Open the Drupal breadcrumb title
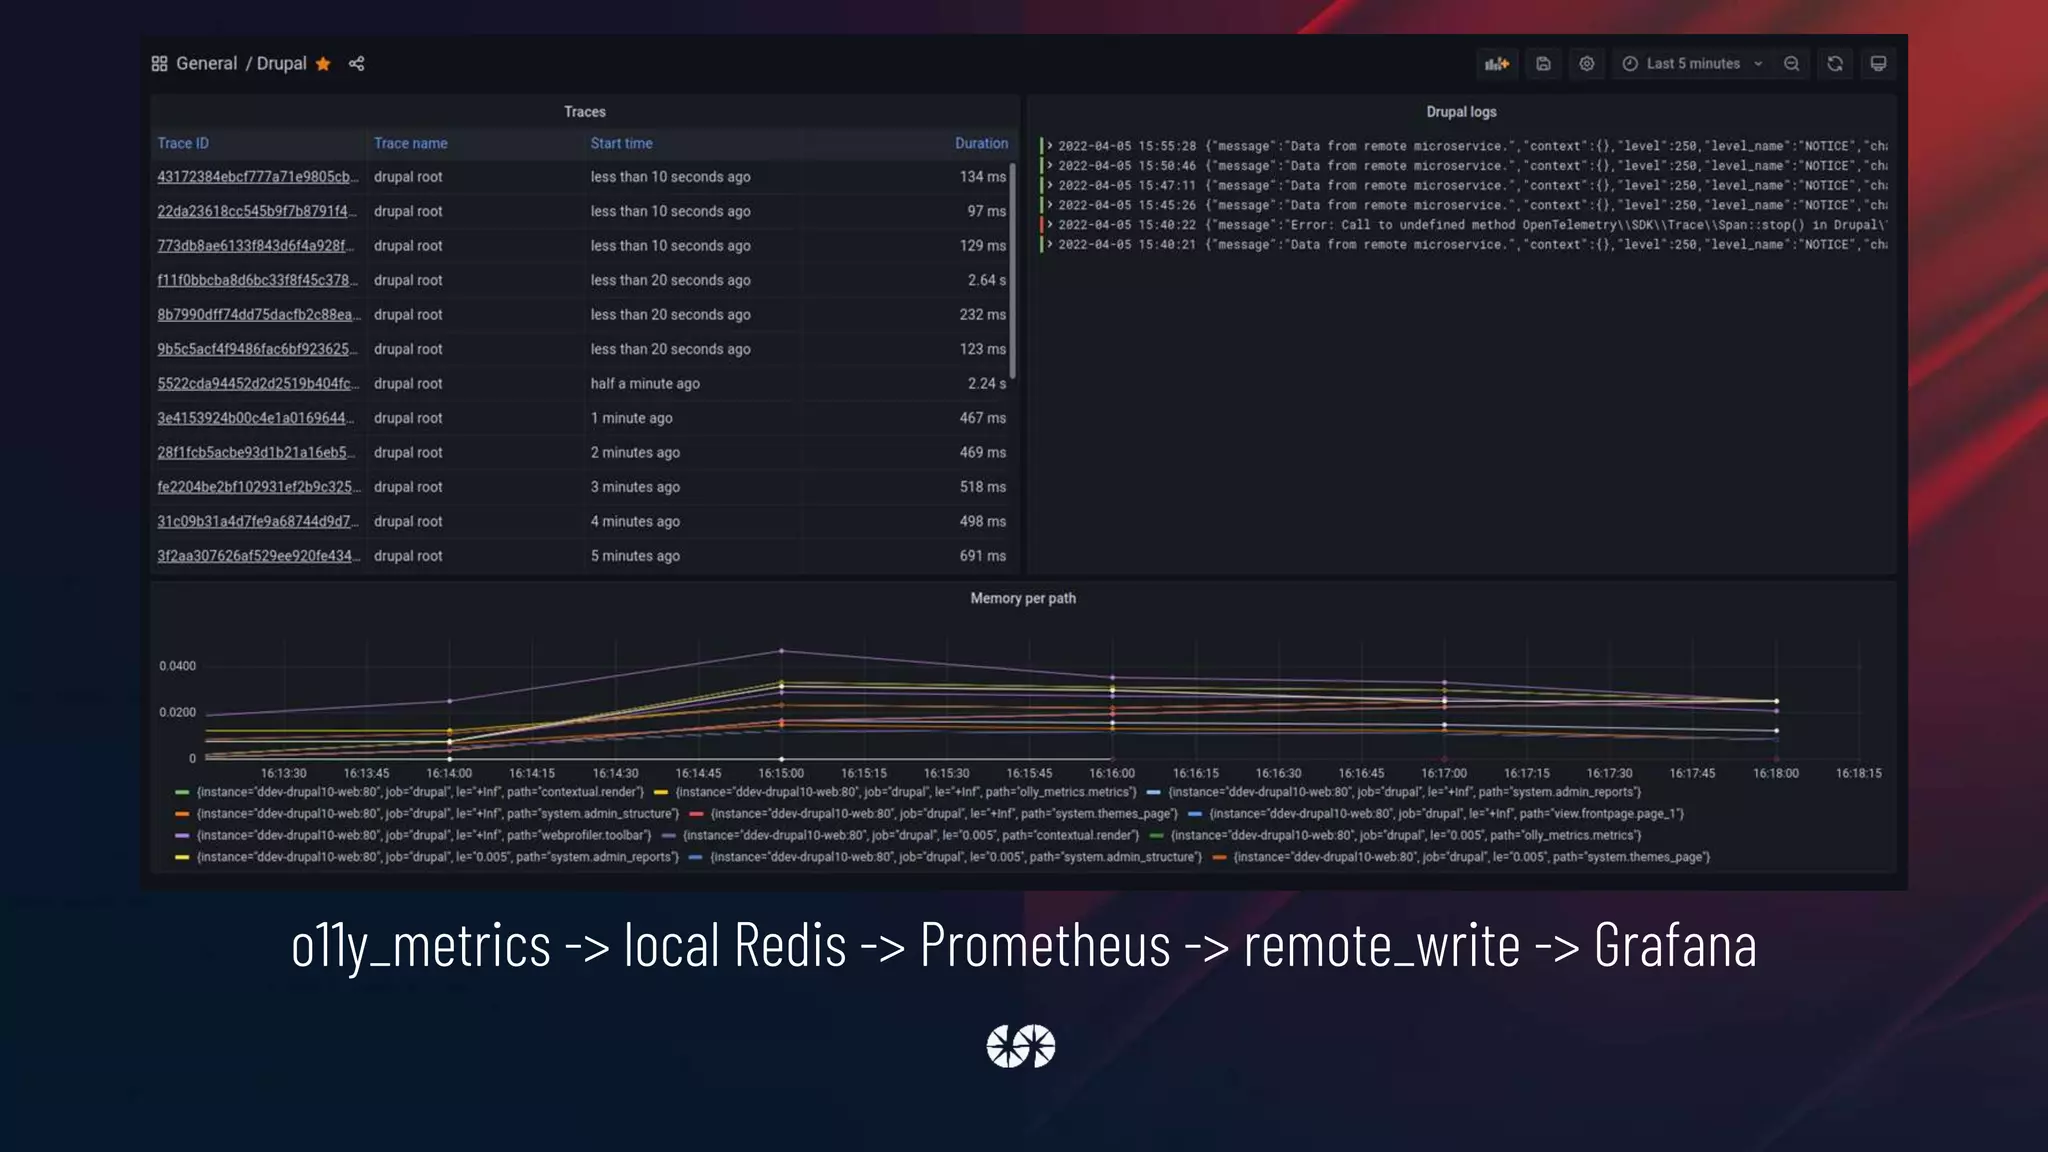This screenshot has height=1152, width=2048. pyautogui.click(x=282, y=64)
